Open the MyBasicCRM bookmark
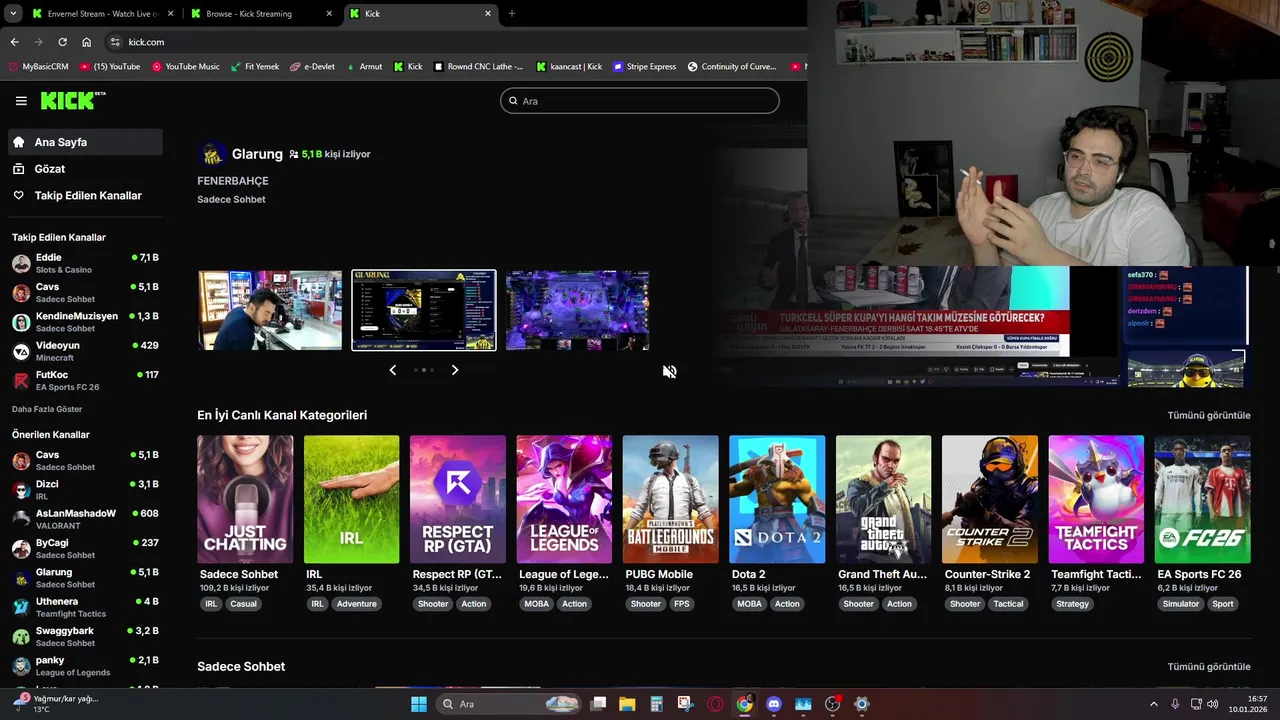Viewport: 1280px width, 720px height. [x=38, y=67]
